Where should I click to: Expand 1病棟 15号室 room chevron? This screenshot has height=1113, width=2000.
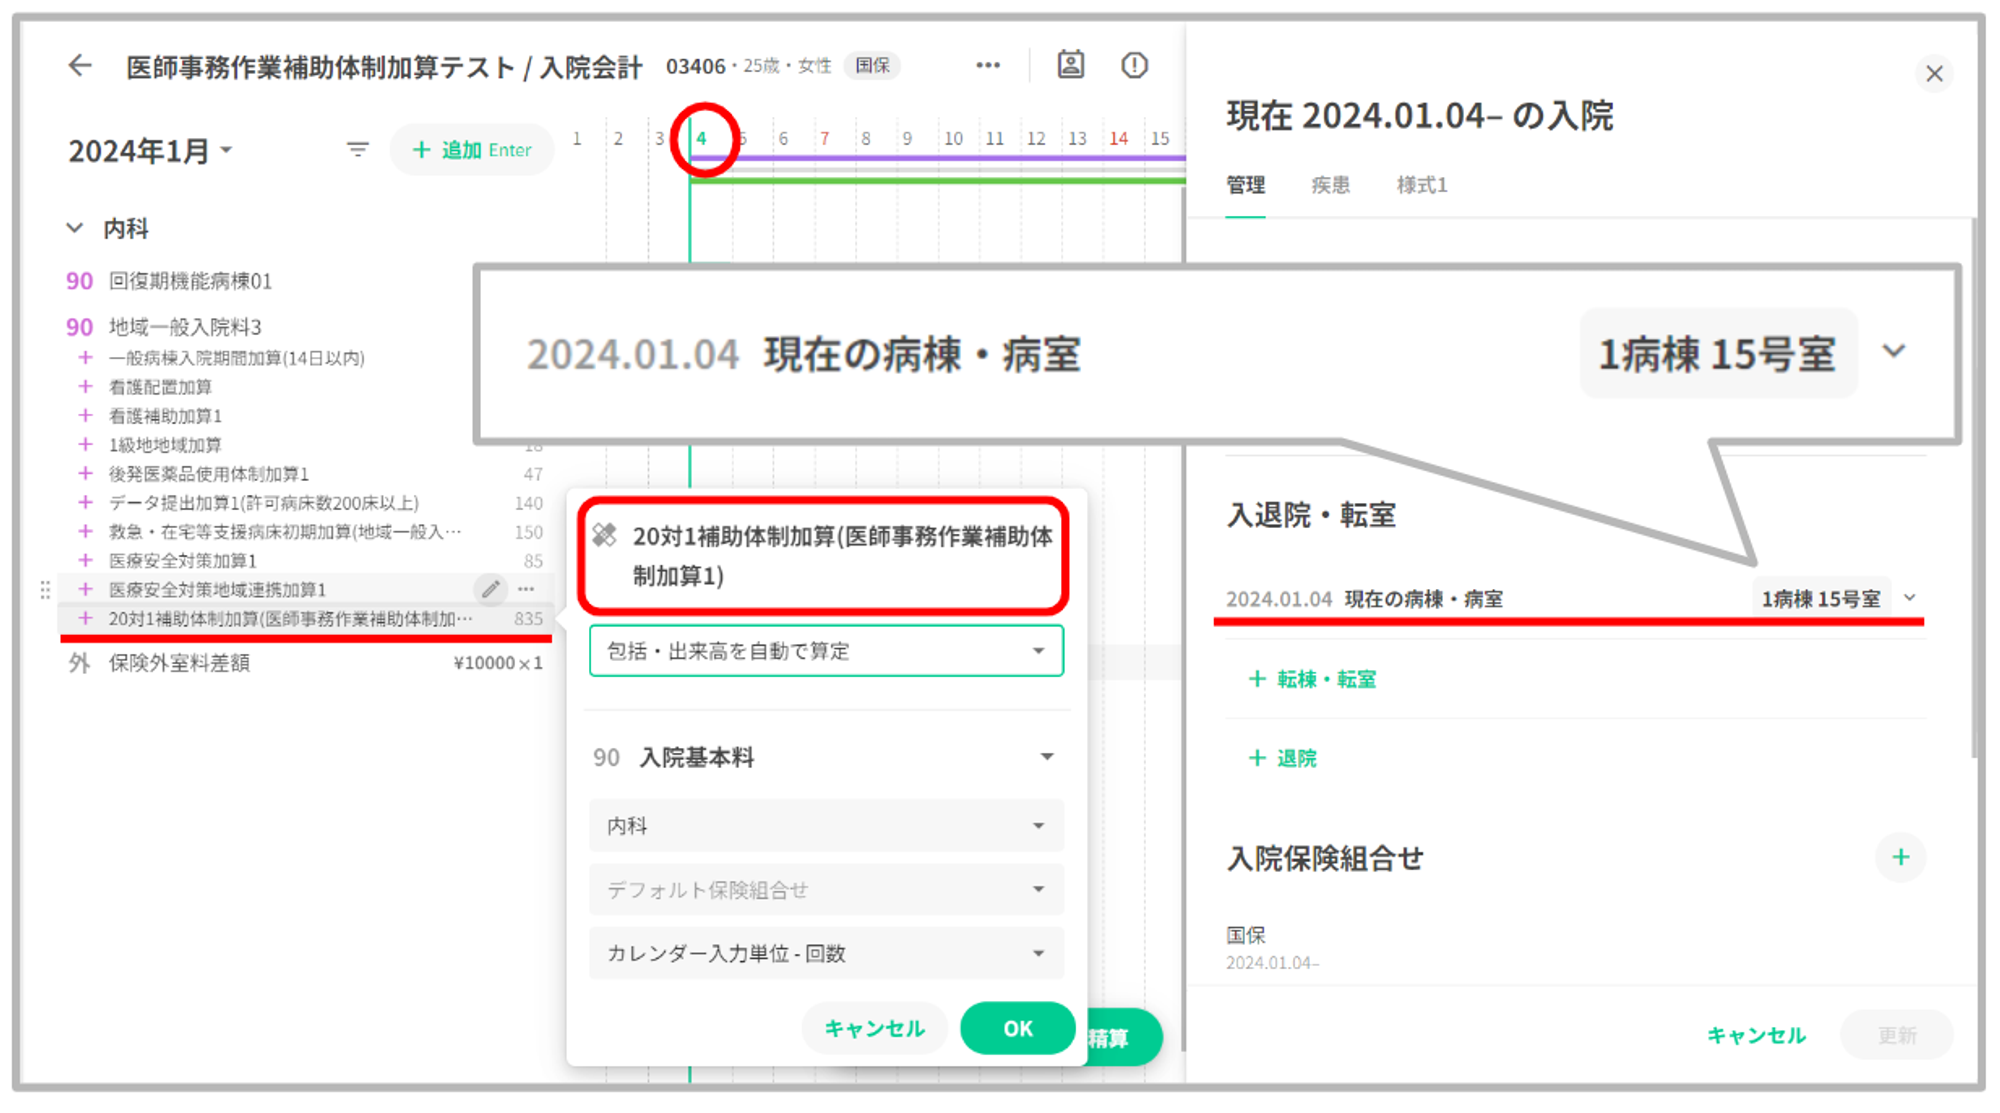(x=1910, y=598)
